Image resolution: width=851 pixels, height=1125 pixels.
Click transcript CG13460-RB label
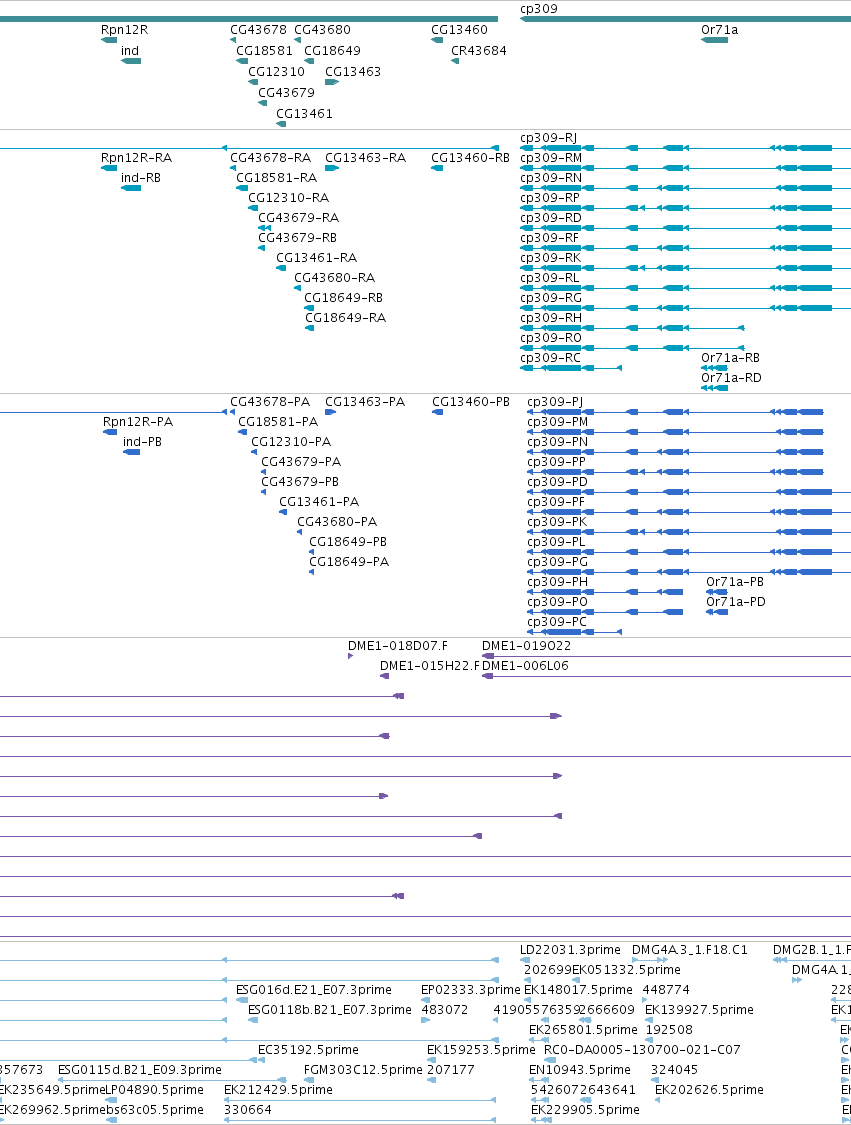coord(471,158)
